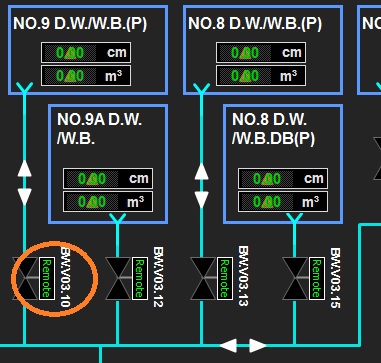This screenshot has height=363, width=381.
Task: Click NO.9 D.W./W.B.(P) volume m³ field
Action: 86,76
